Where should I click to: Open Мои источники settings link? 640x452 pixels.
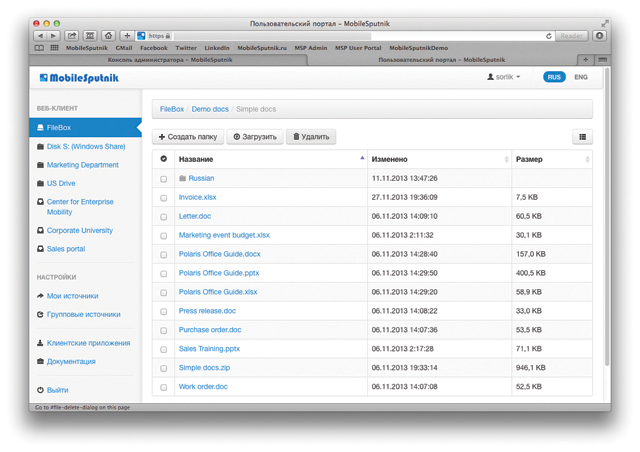[x=72, y=296]
